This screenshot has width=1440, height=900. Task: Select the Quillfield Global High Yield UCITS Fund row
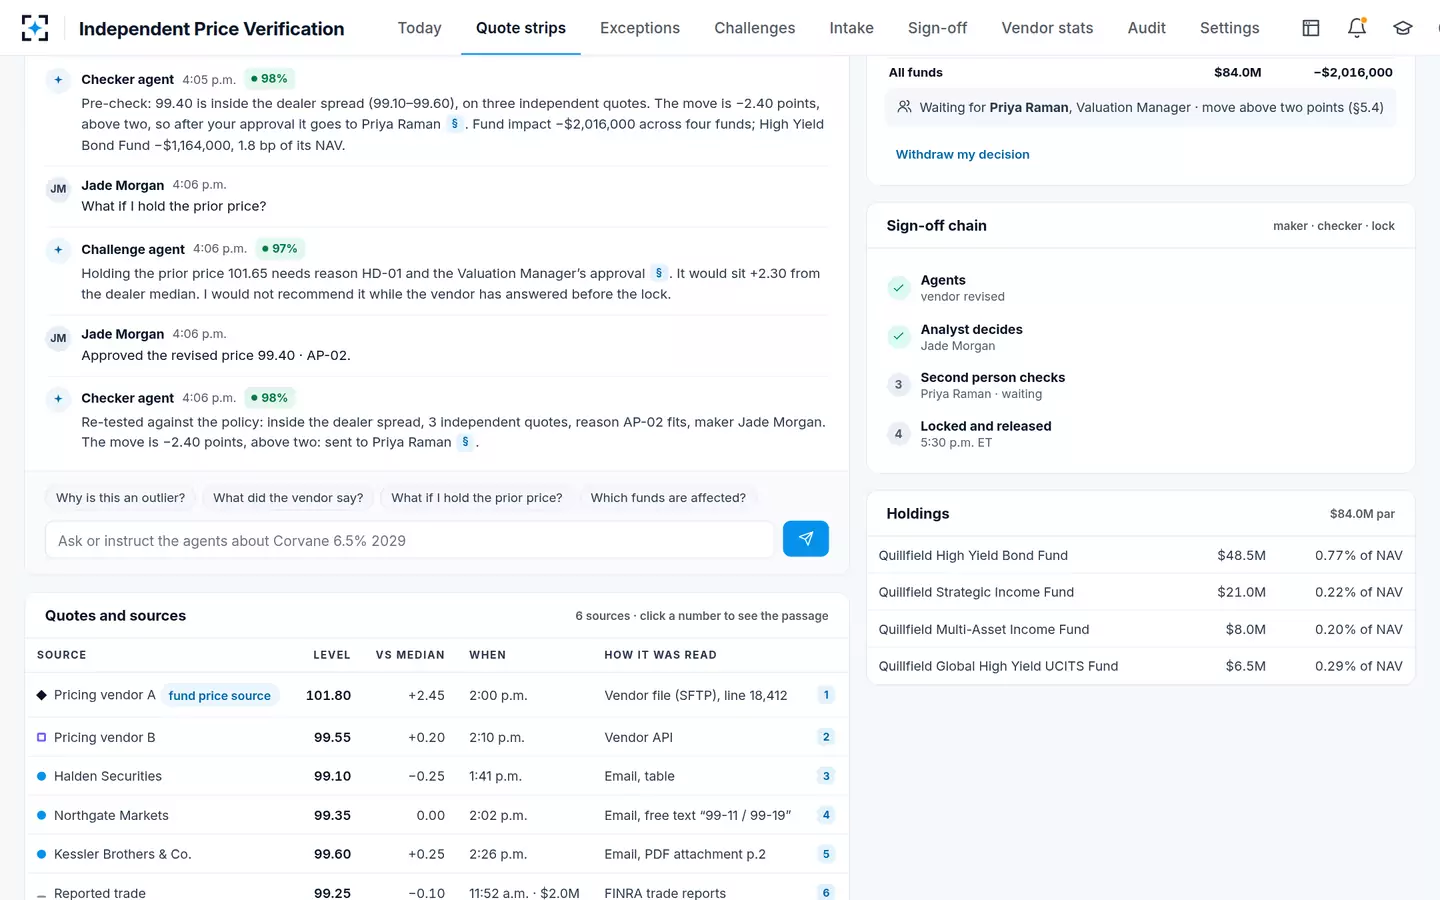coord(1141,666)
